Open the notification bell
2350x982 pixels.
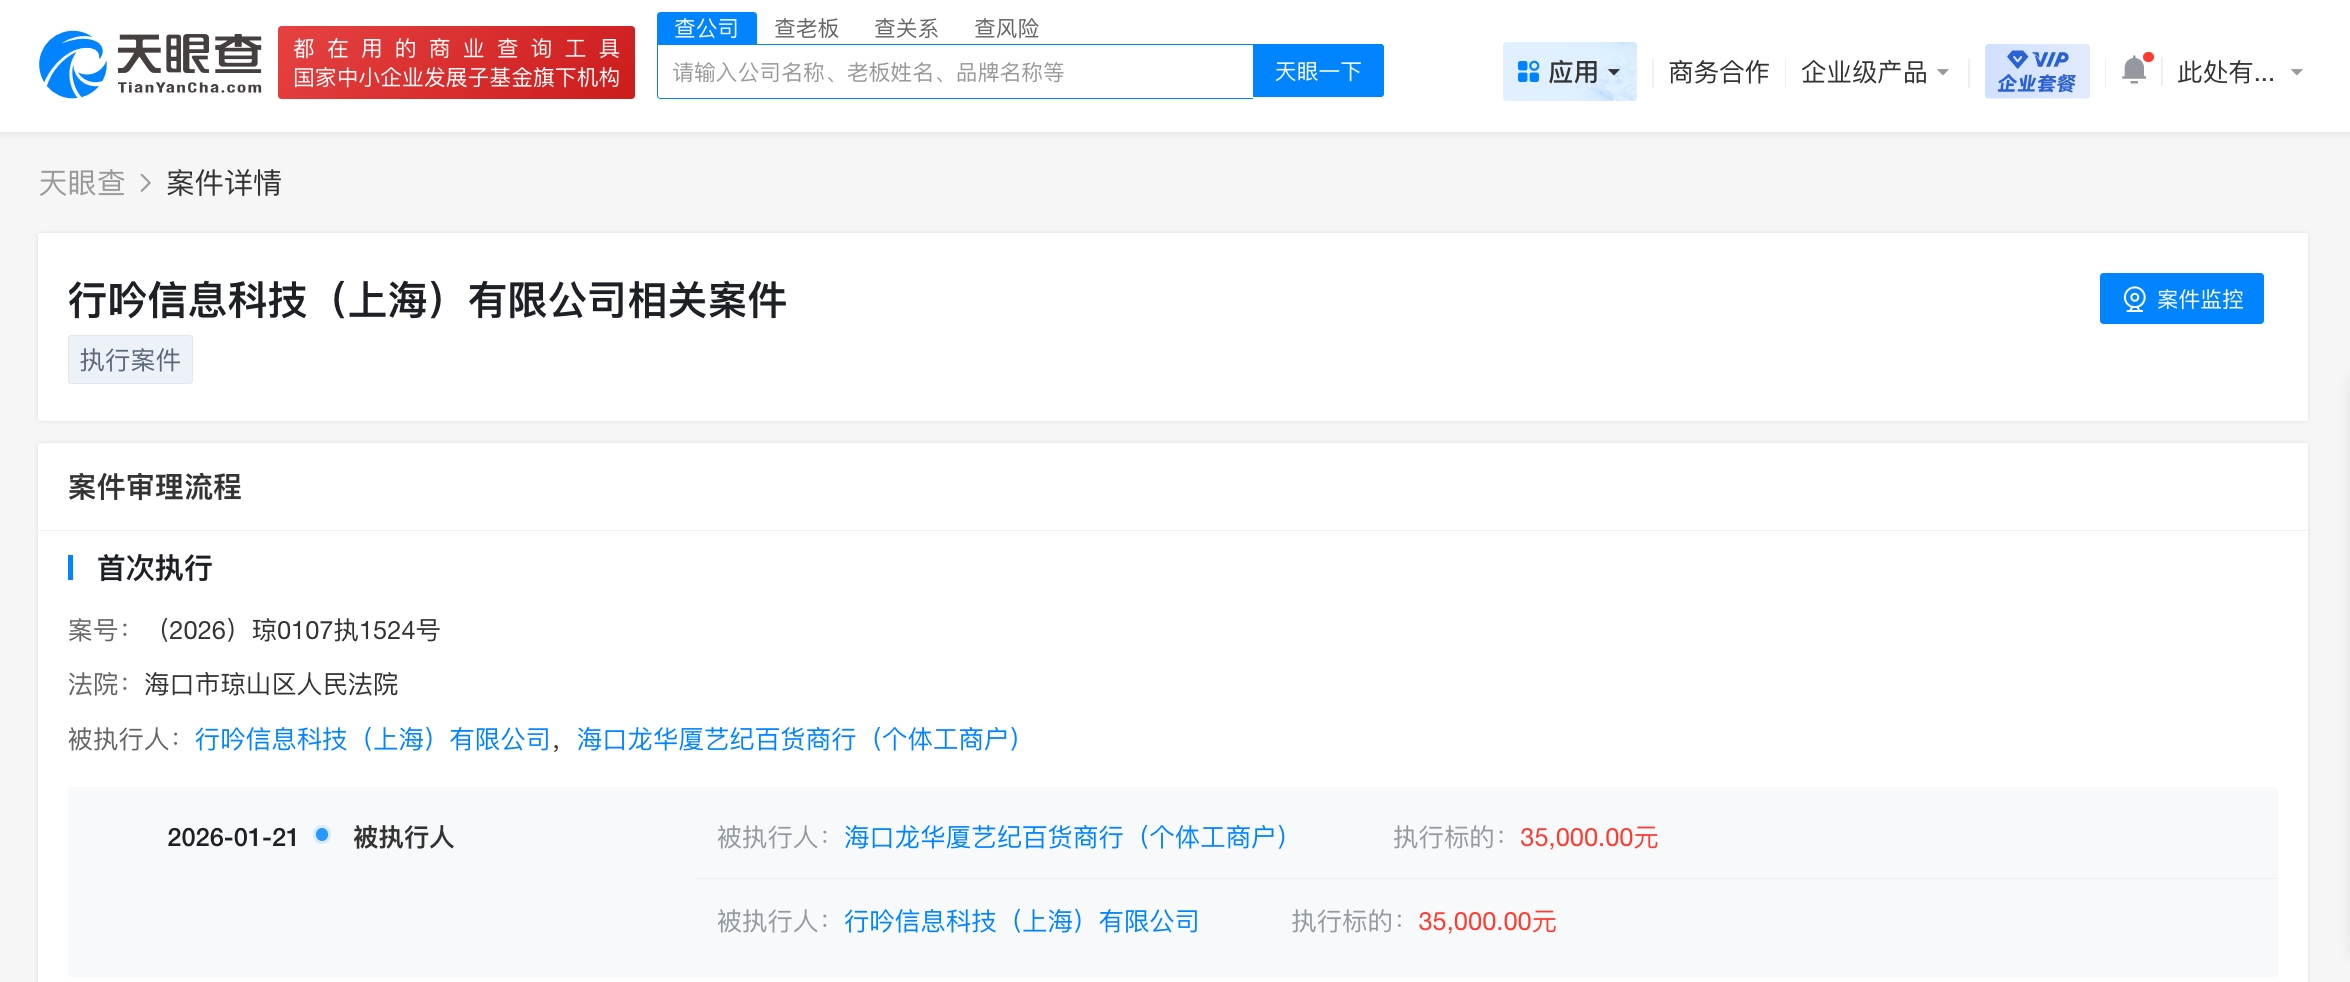[2134, 71]
